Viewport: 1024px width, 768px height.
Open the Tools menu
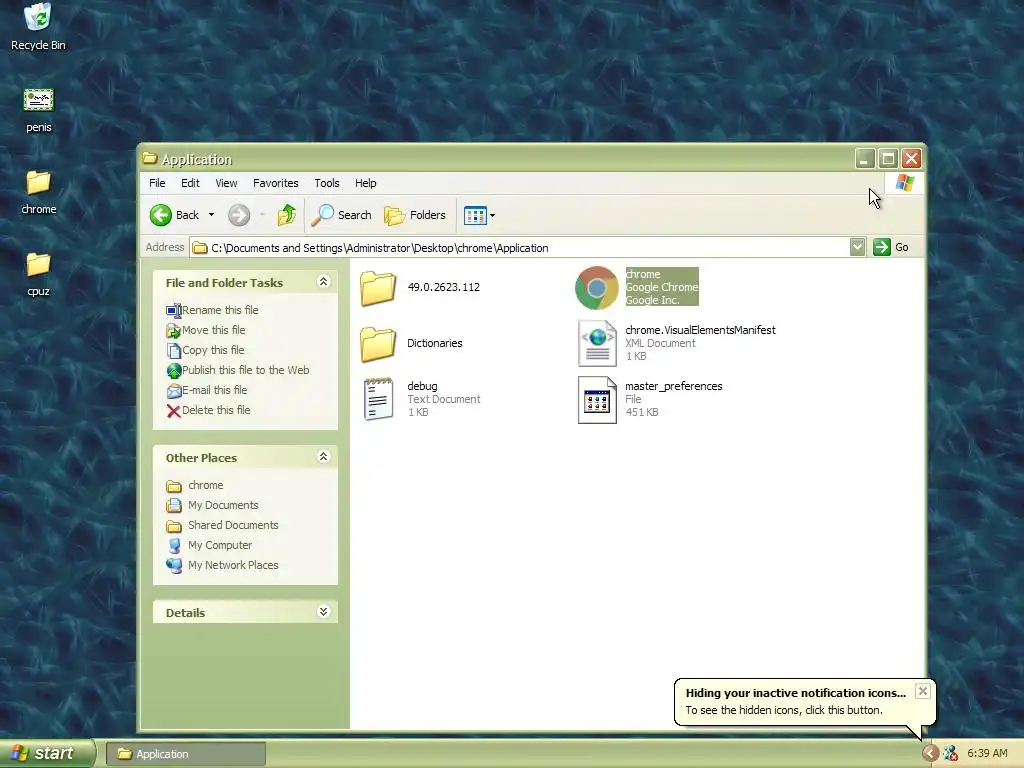pyautogui.click(x=327, y=183)
